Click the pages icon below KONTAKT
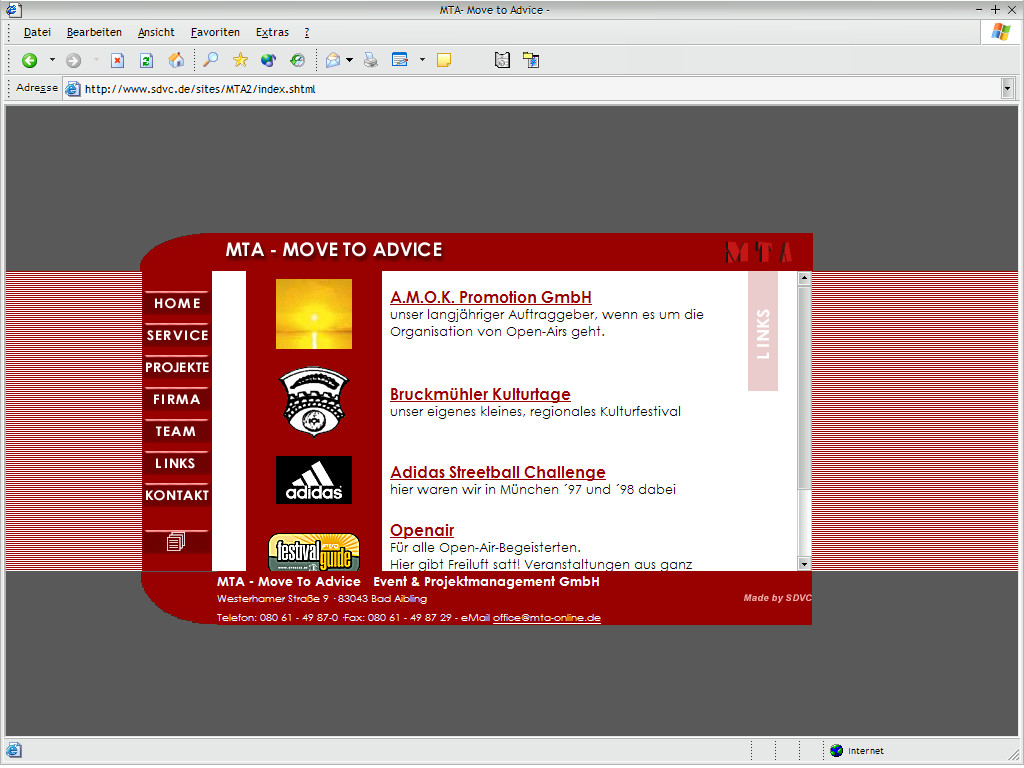This screenshot has height=768, width=1024. pyautogui.click(x=176, y=542)
